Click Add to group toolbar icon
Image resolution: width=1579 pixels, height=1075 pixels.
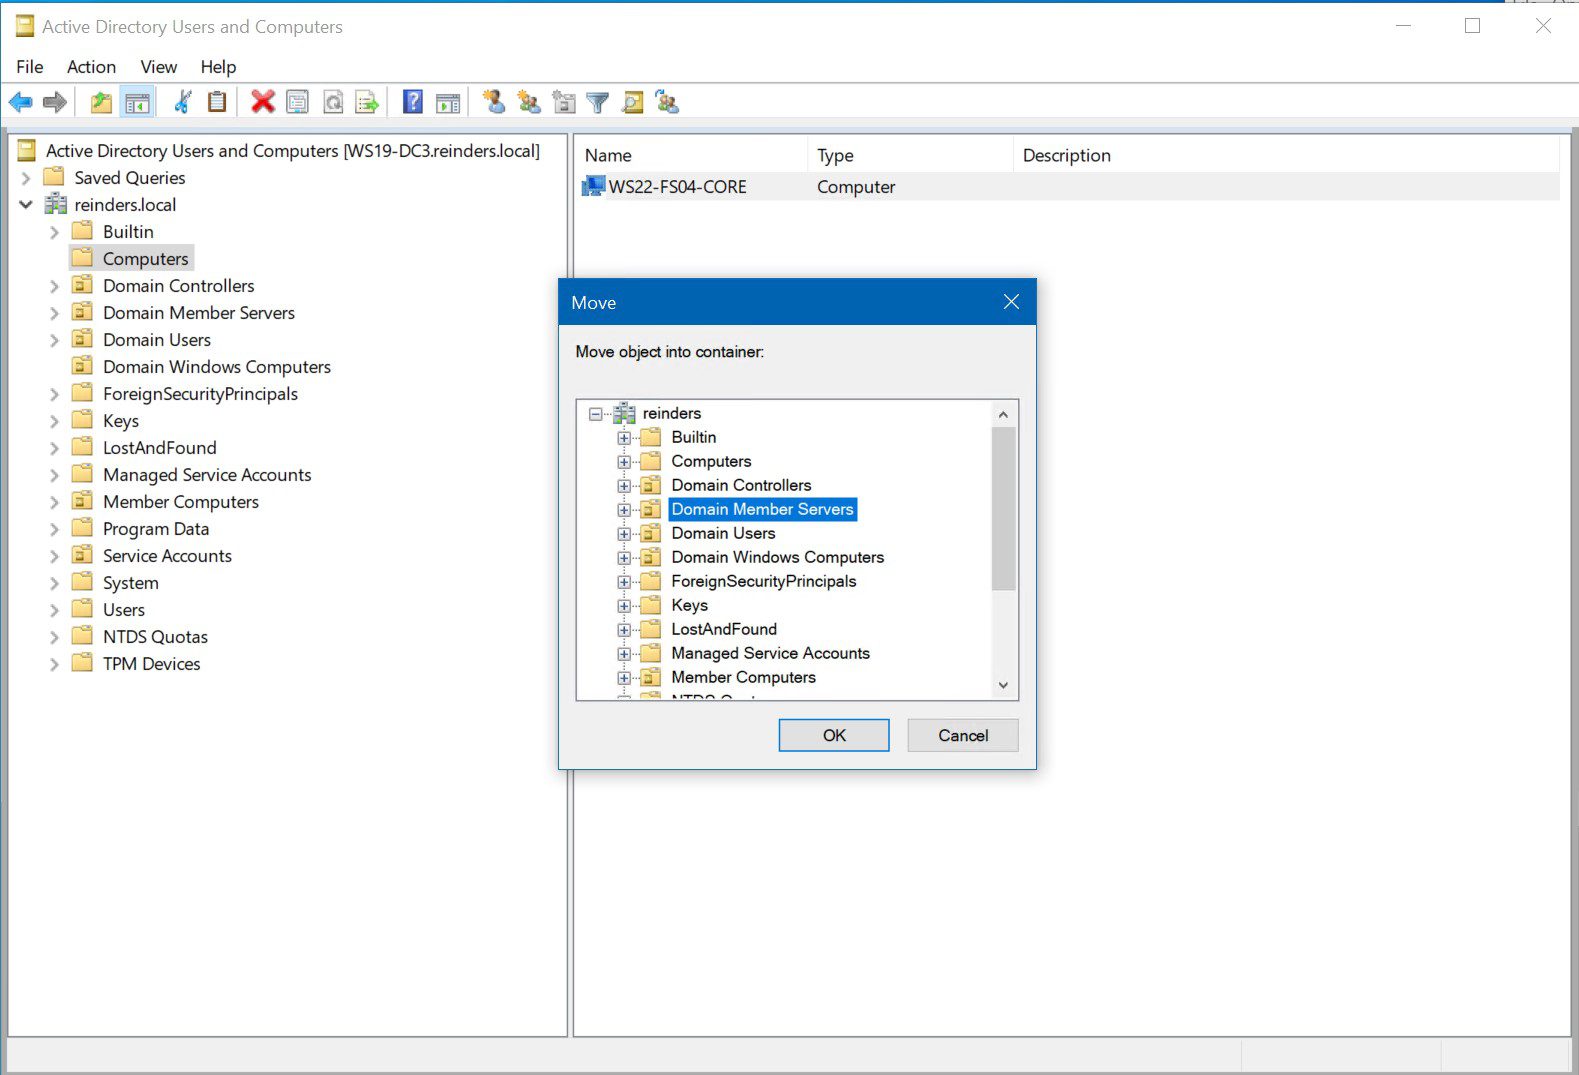pyautogui.click(x=667, y=102)
